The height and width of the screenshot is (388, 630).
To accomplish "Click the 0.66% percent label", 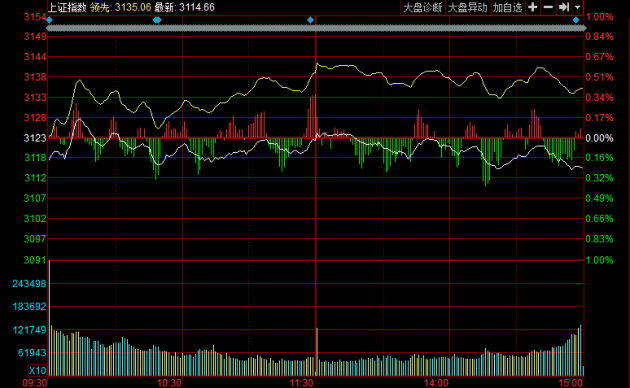I will coord(599,219).
